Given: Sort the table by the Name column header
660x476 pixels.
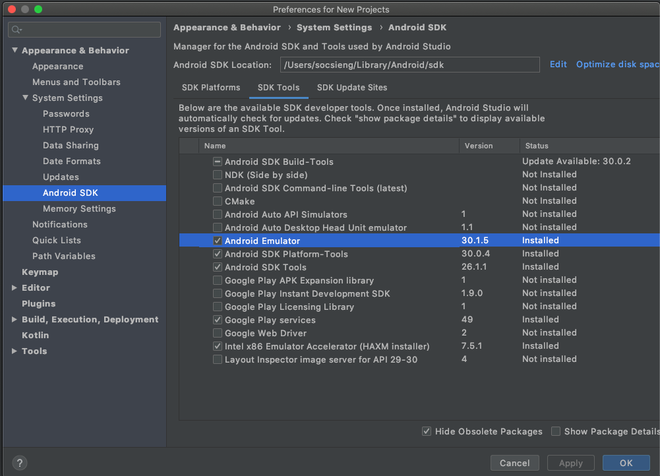Looking at the screenshot, I should tap(330, 145).
